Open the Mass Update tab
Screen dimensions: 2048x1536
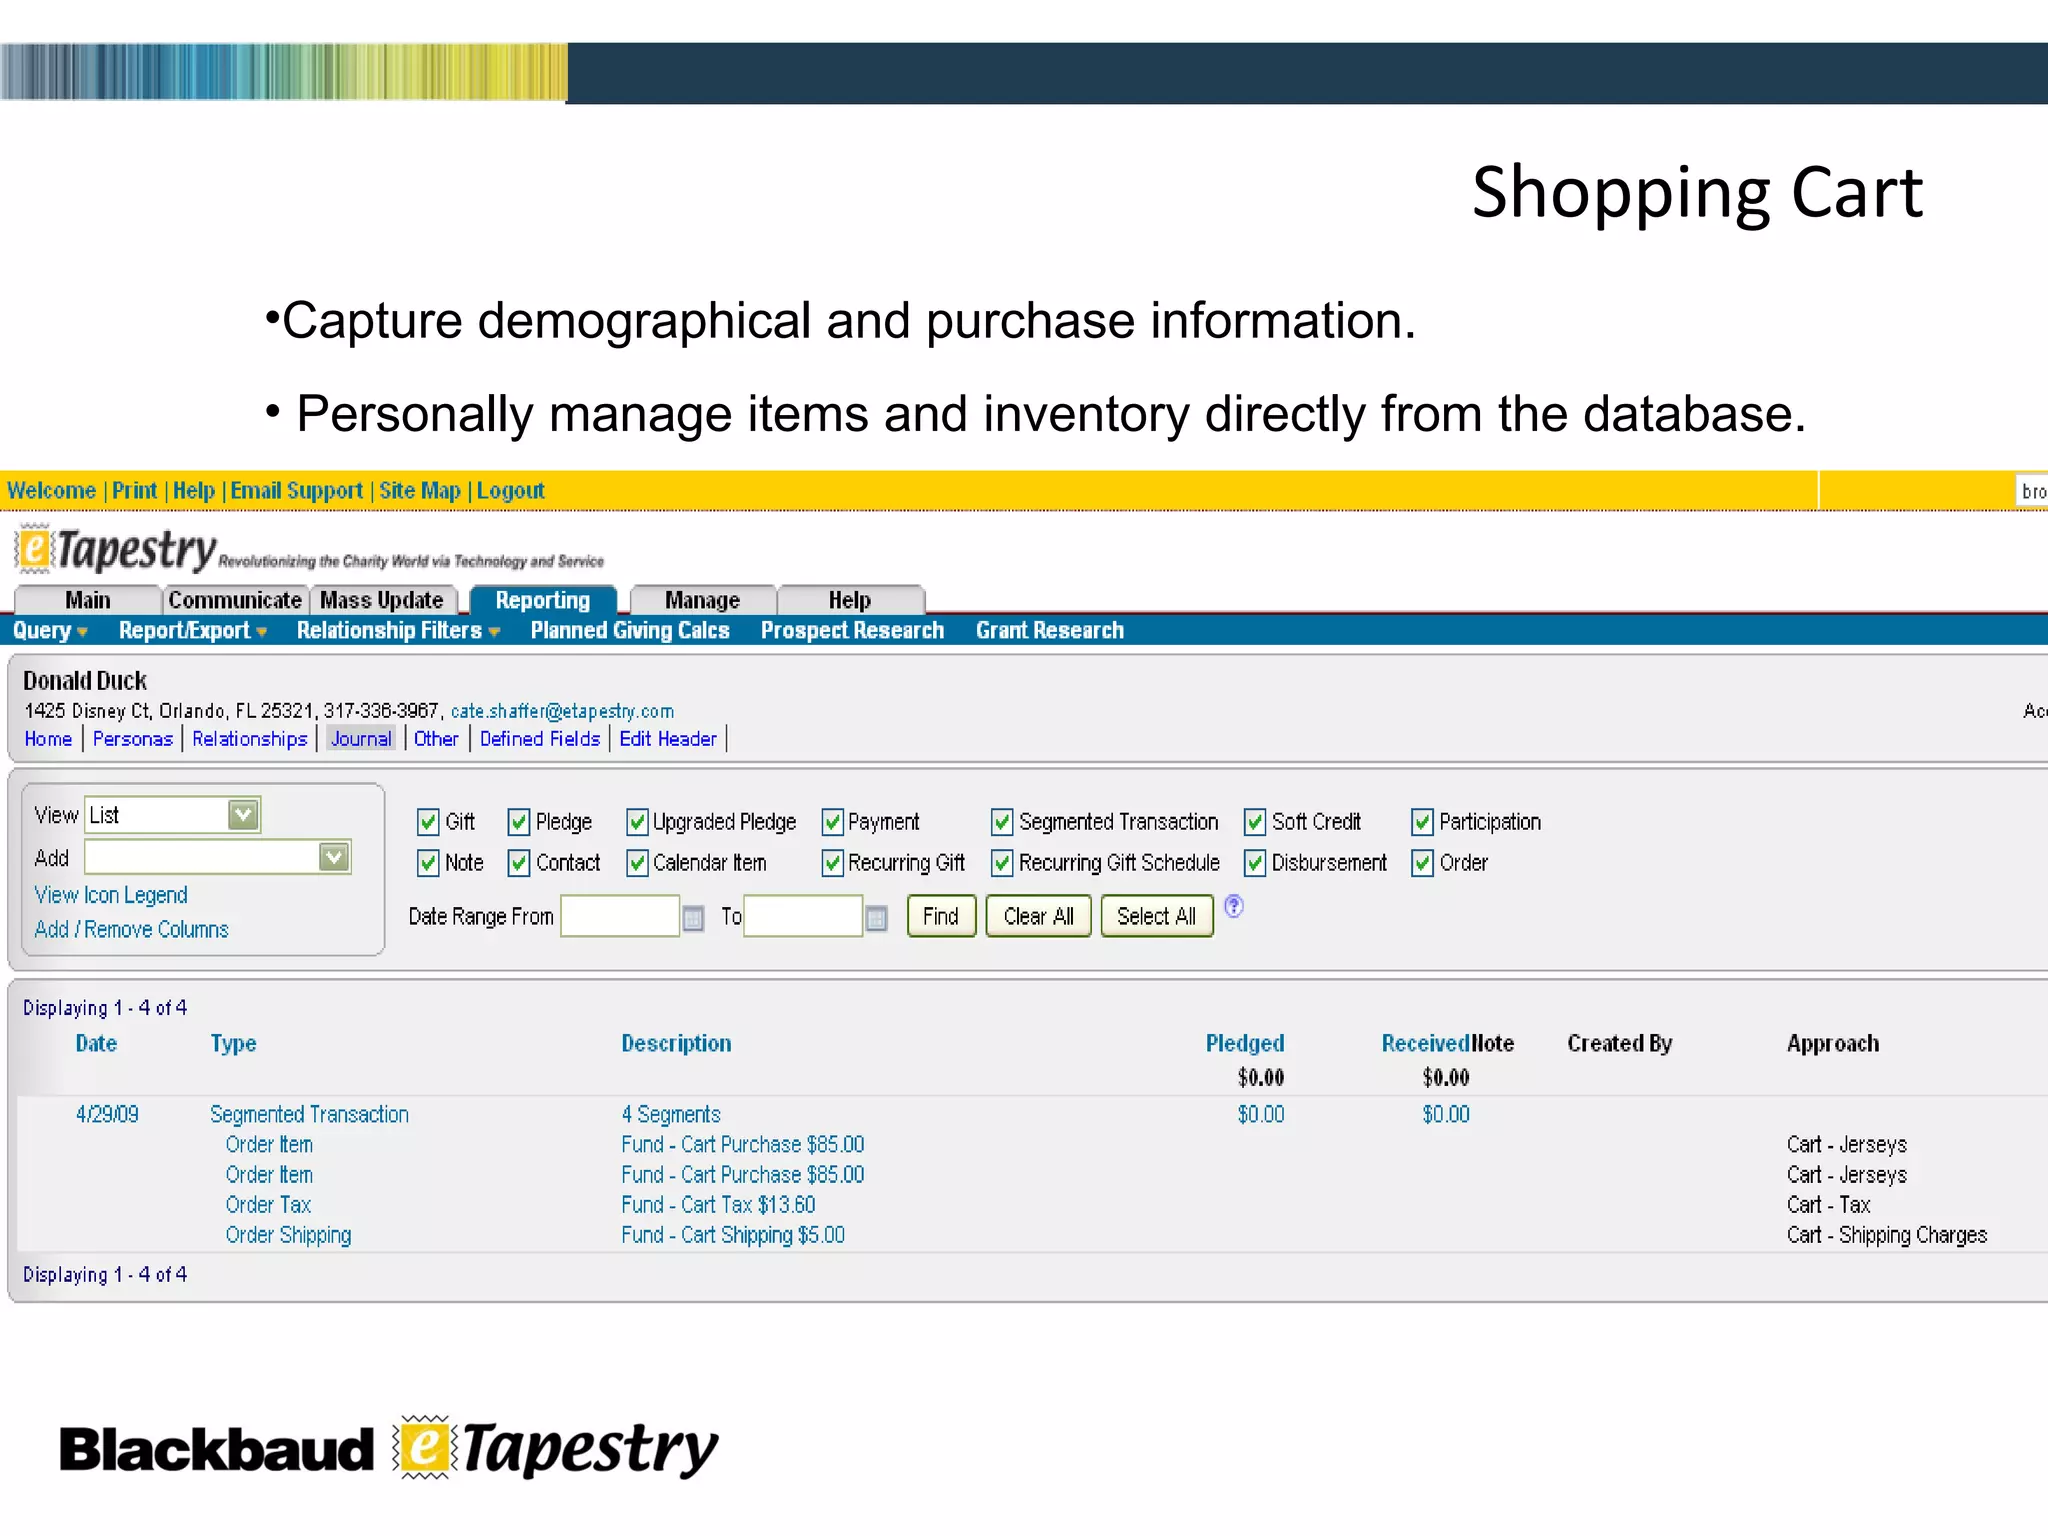click(382, 600)
